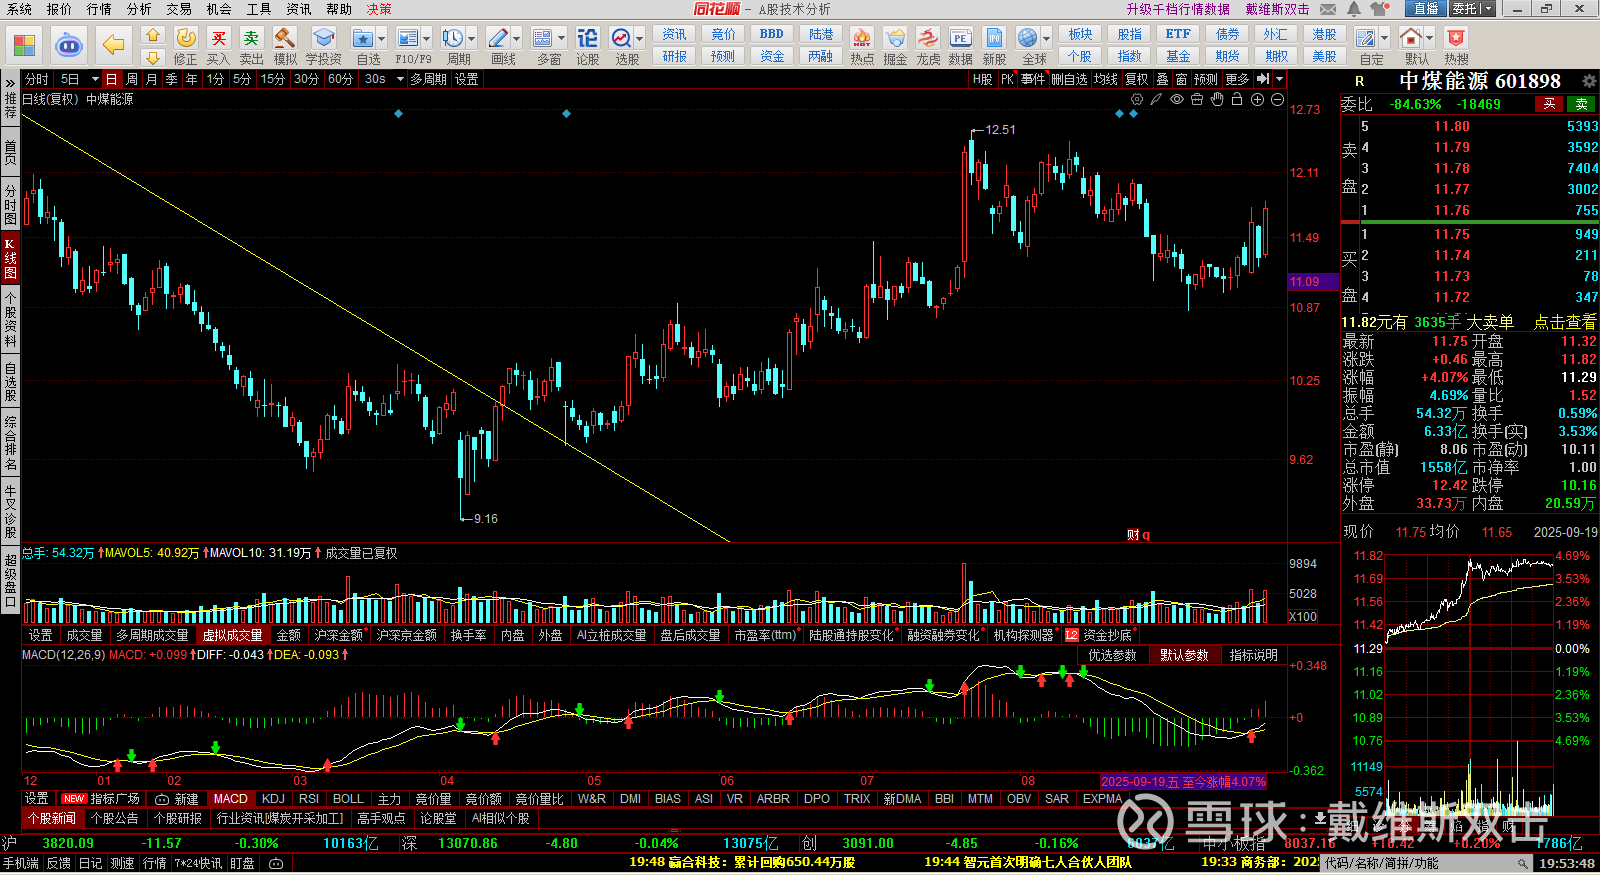The width and height of the screenshot is (1600, 875).
Task: Open the 龙虎 dragon-tiger list icon
Action: coord(928,39)
